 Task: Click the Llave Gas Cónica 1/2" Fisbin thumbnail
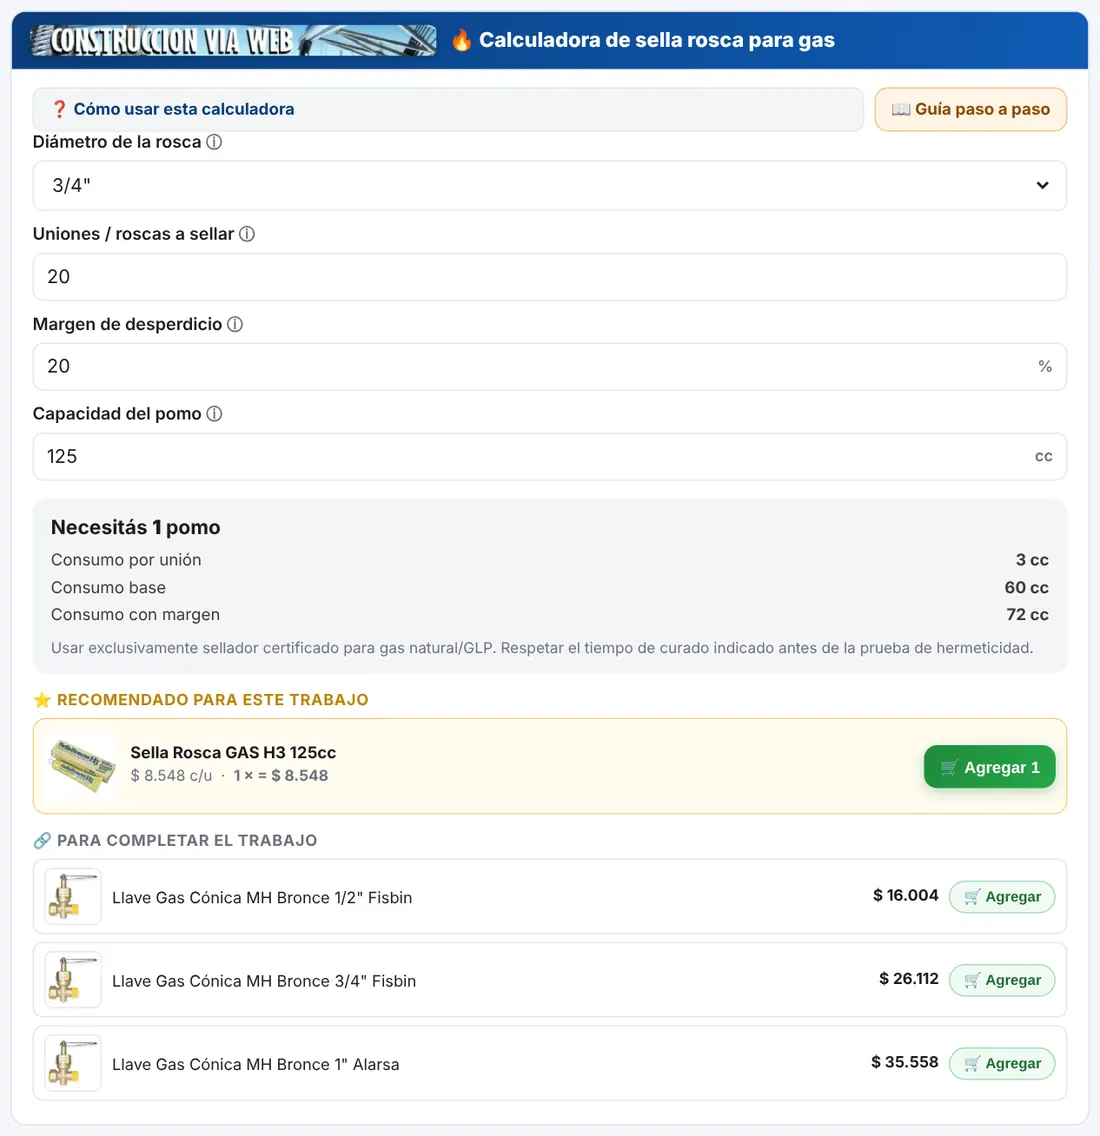pos(72,896)
